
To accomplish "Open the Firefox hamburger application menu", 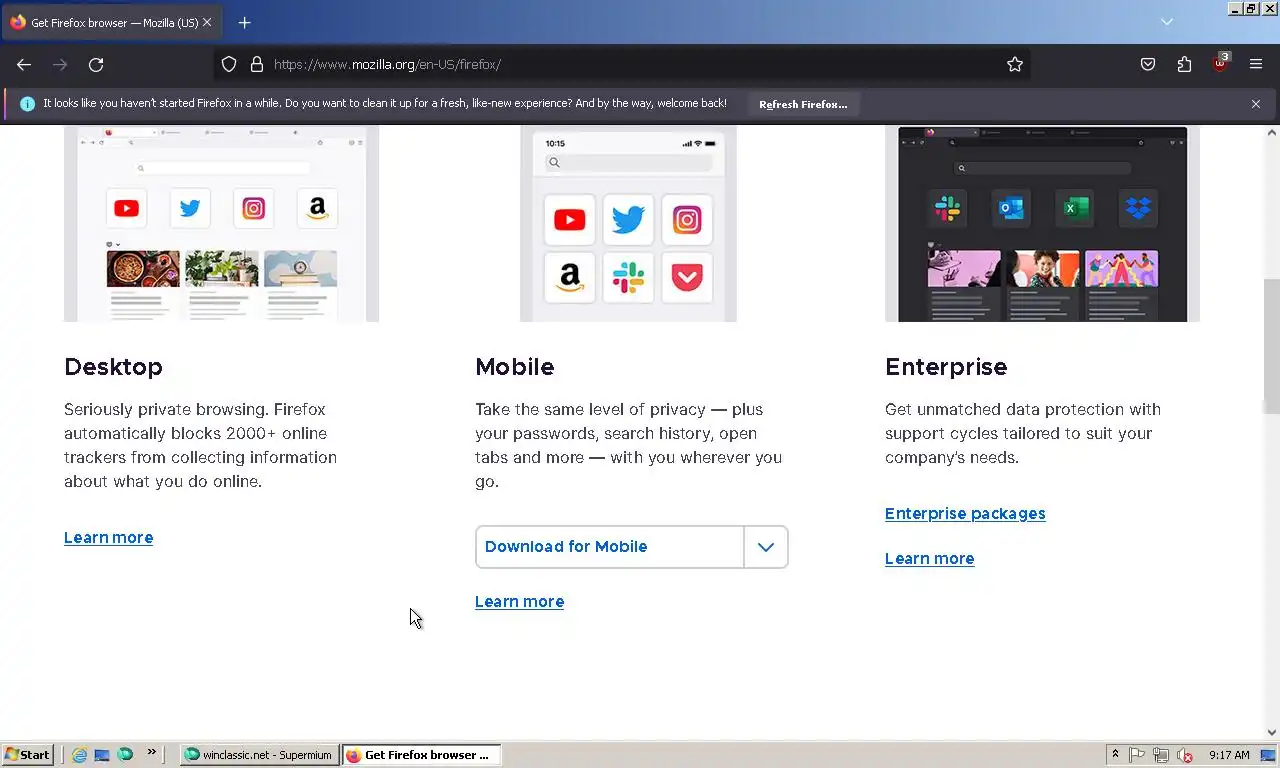I will pyautogui.click(x=1256, y=64).
